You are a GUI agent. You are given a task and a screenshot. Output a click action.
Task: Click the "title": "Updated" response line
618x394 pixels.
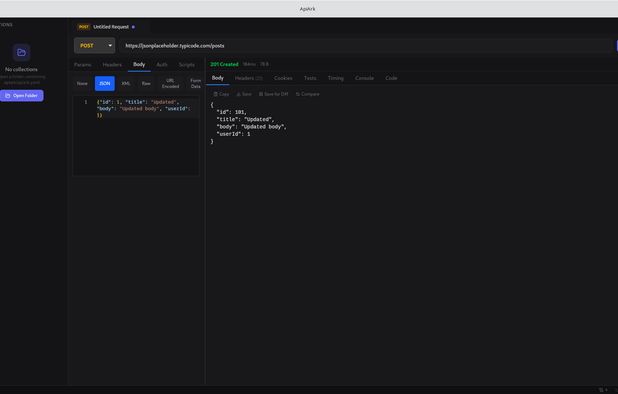[x=245, y=119]
